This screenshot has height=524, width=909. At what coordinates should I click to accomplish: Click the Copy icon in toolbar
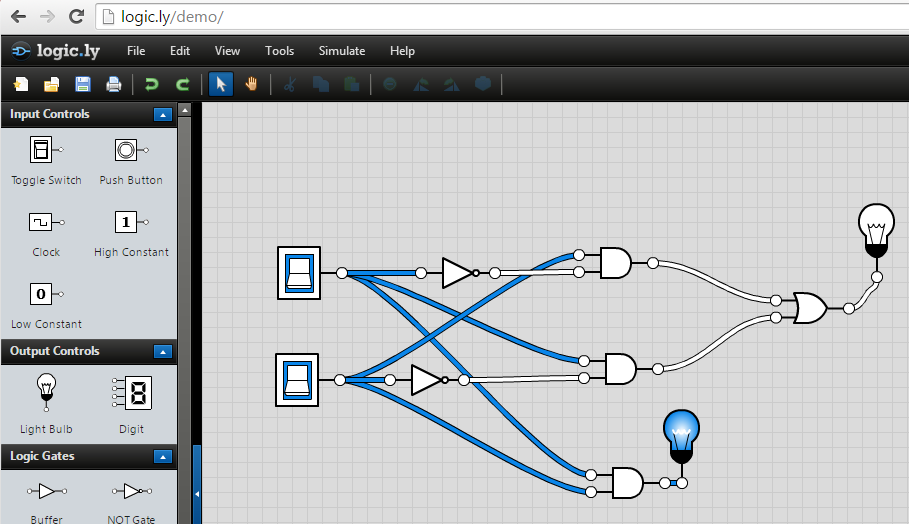click(x=321, y=85)
